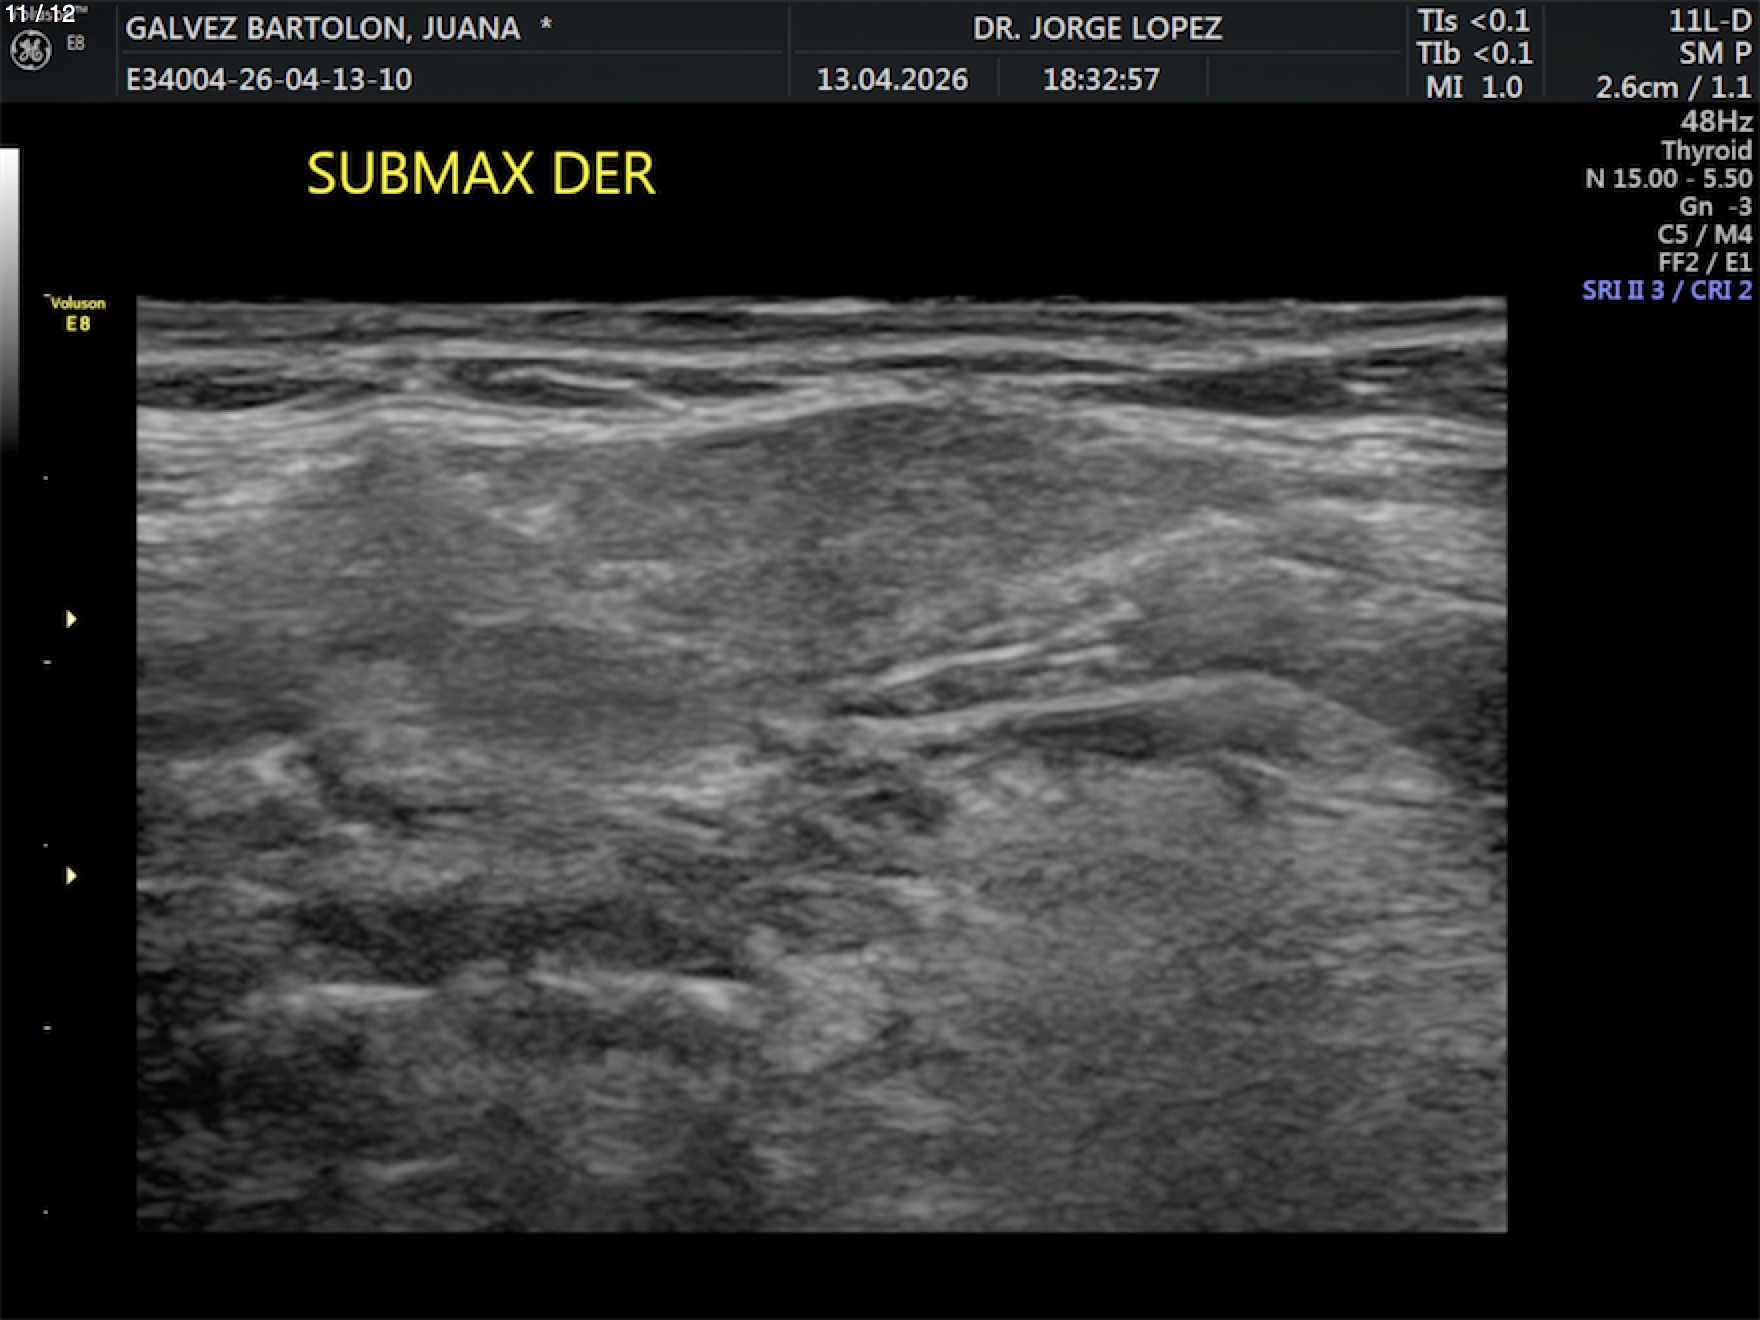Click the MI 1.0 mechanical index value
This screenshot has width=1760, height=1320.
(1473, 87)
